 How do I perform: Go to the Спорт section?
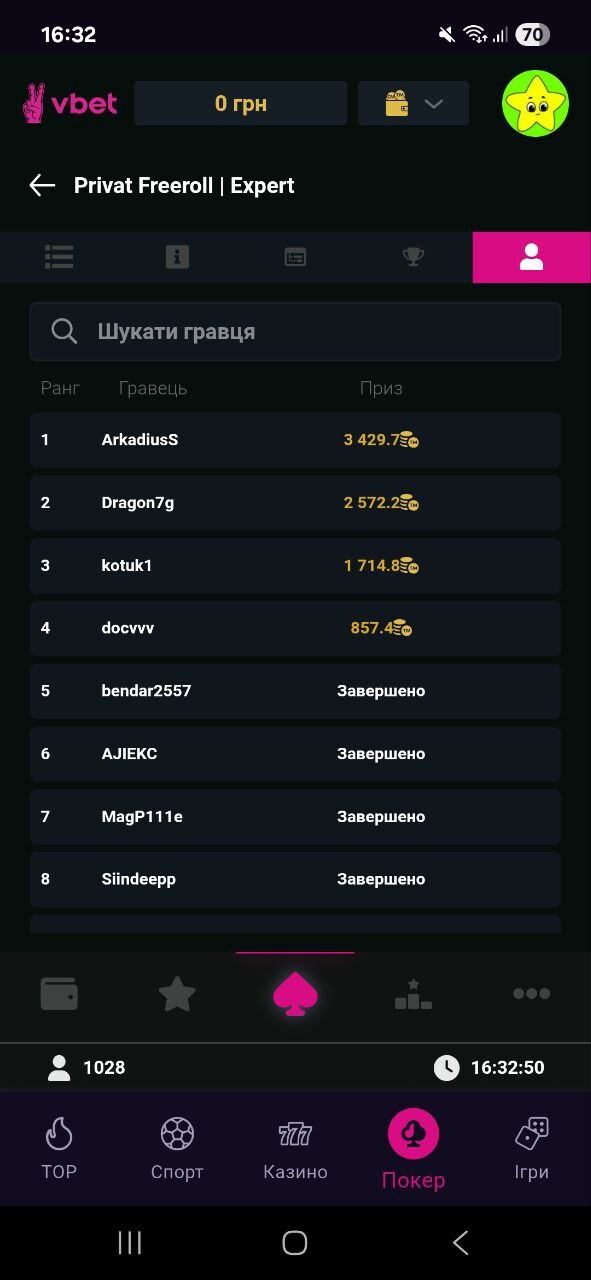[177, 1149]
